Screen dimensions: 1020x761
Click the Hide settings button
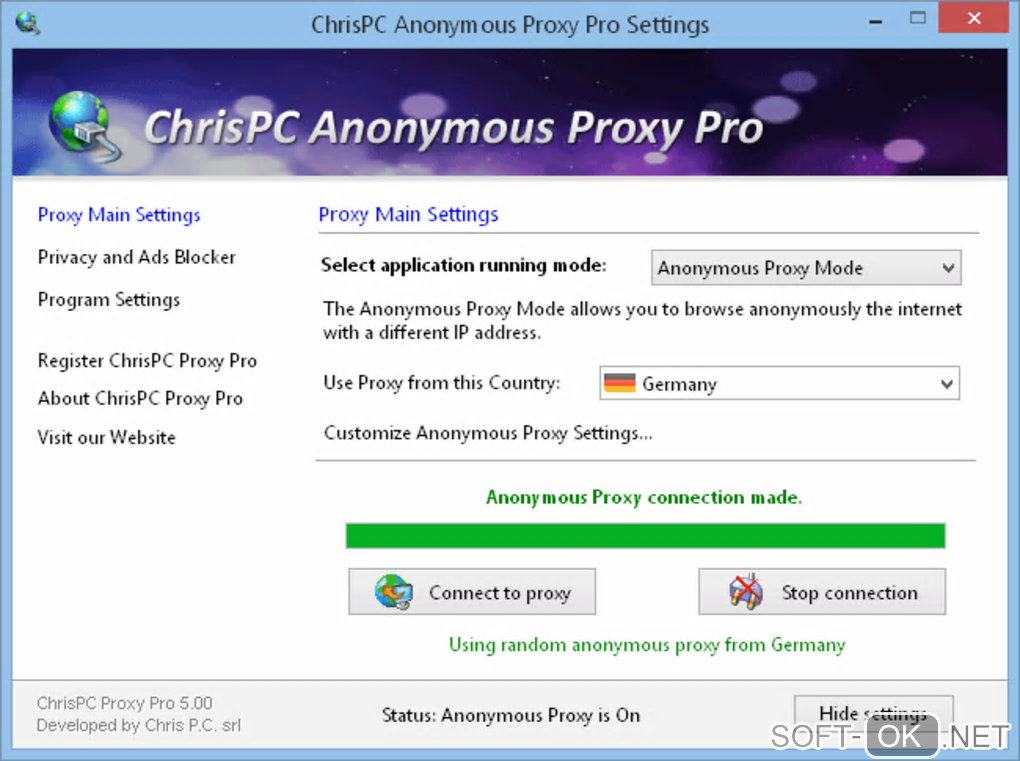coord(873,714)
